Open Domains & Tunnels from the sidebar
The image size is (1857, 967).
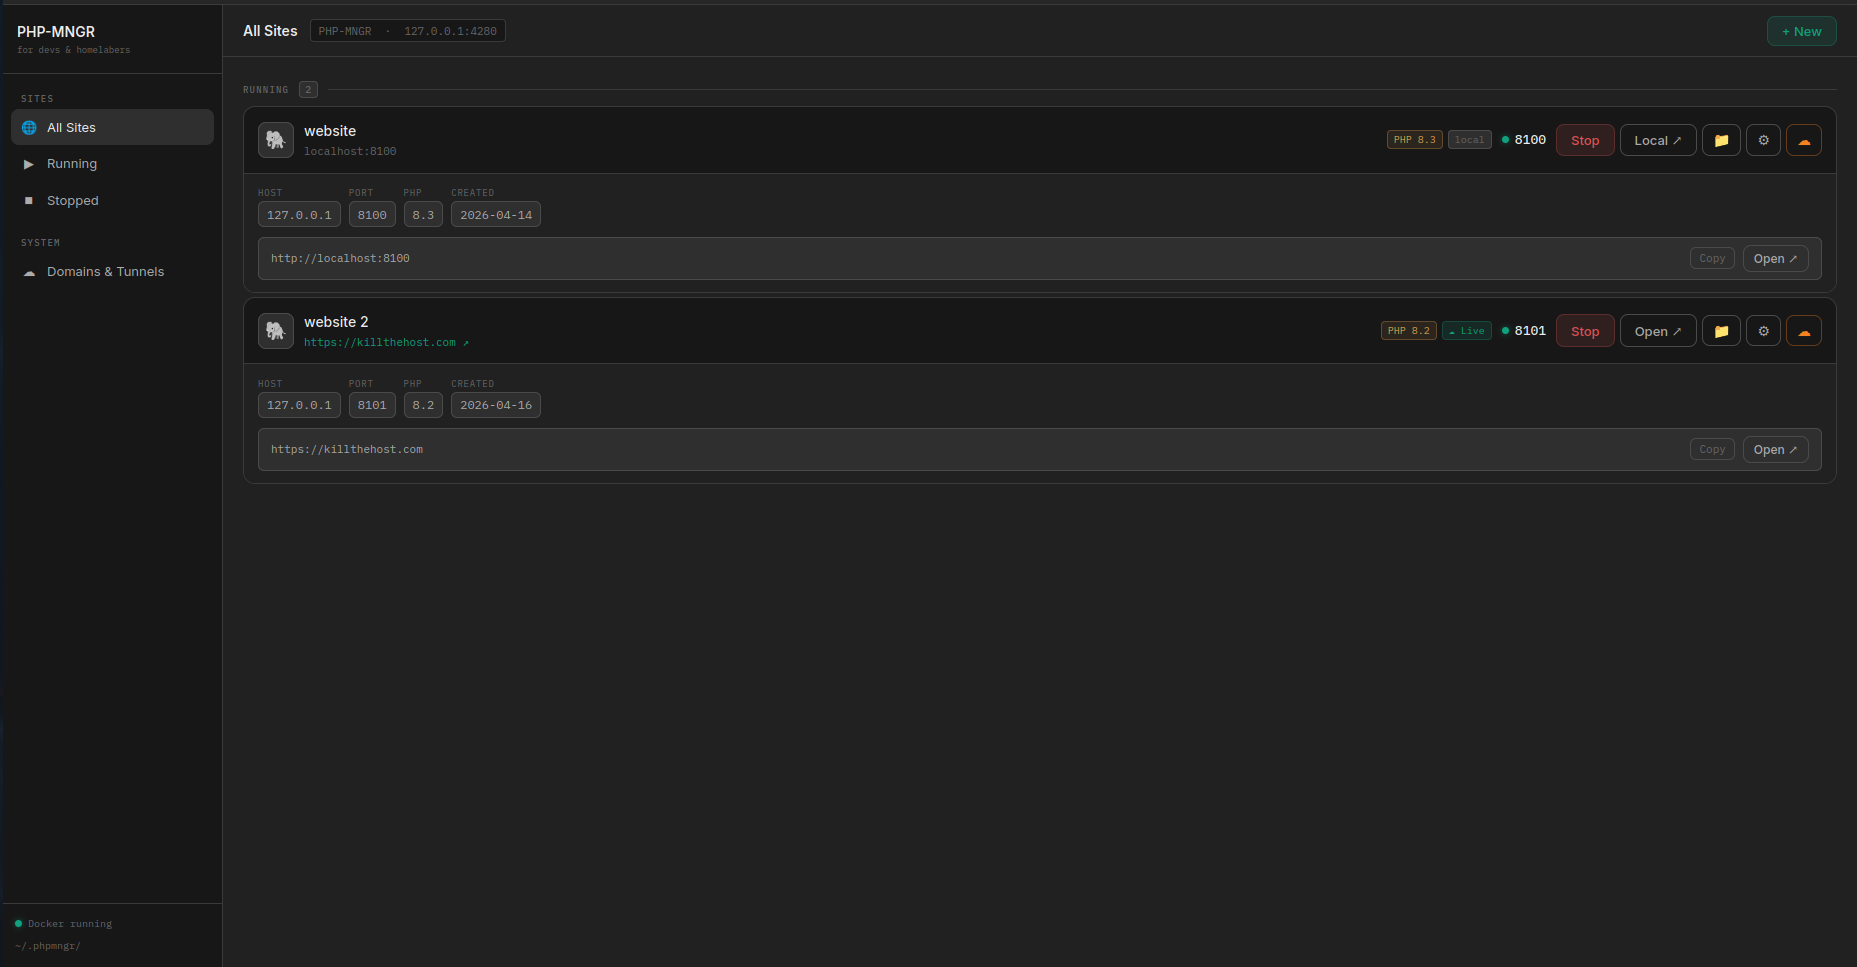tap(105, 271)
